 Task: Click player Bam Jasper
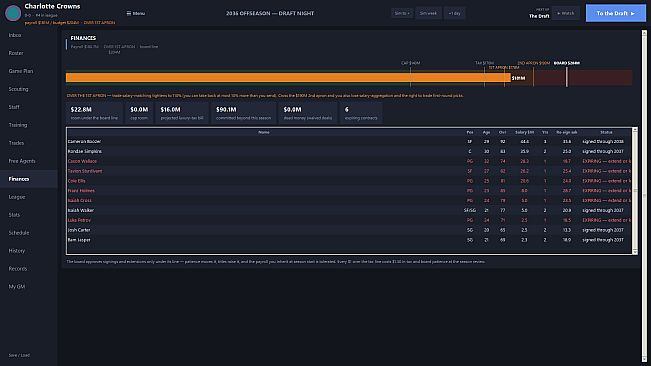(79, 240)
